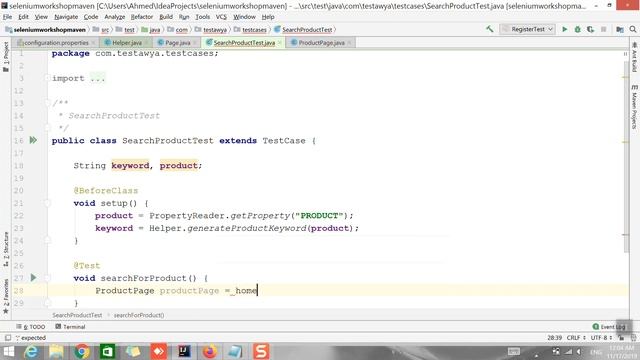Click the testawya folder in navigation bar
Screen dimensions: 640x360
211,30
